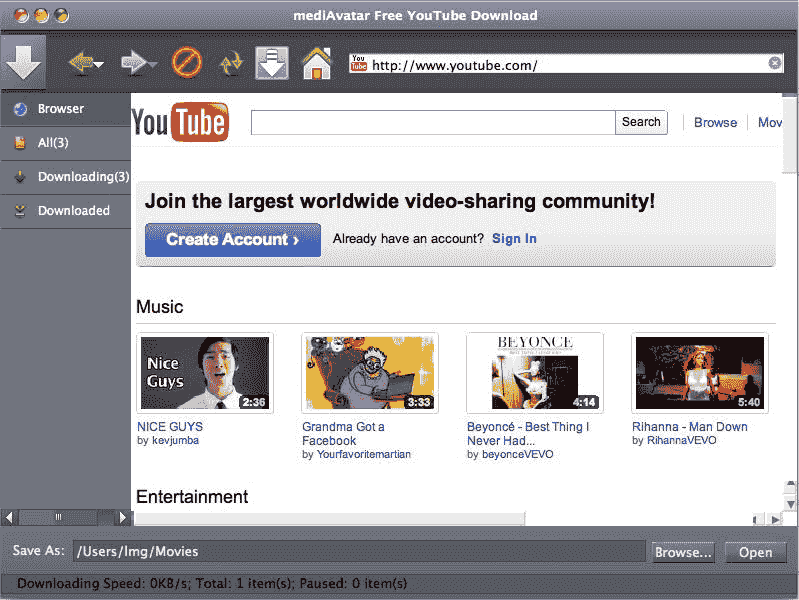Open the beyonceVEVO channel link
The width and height of the screenshot is (799, 600).
517,454
